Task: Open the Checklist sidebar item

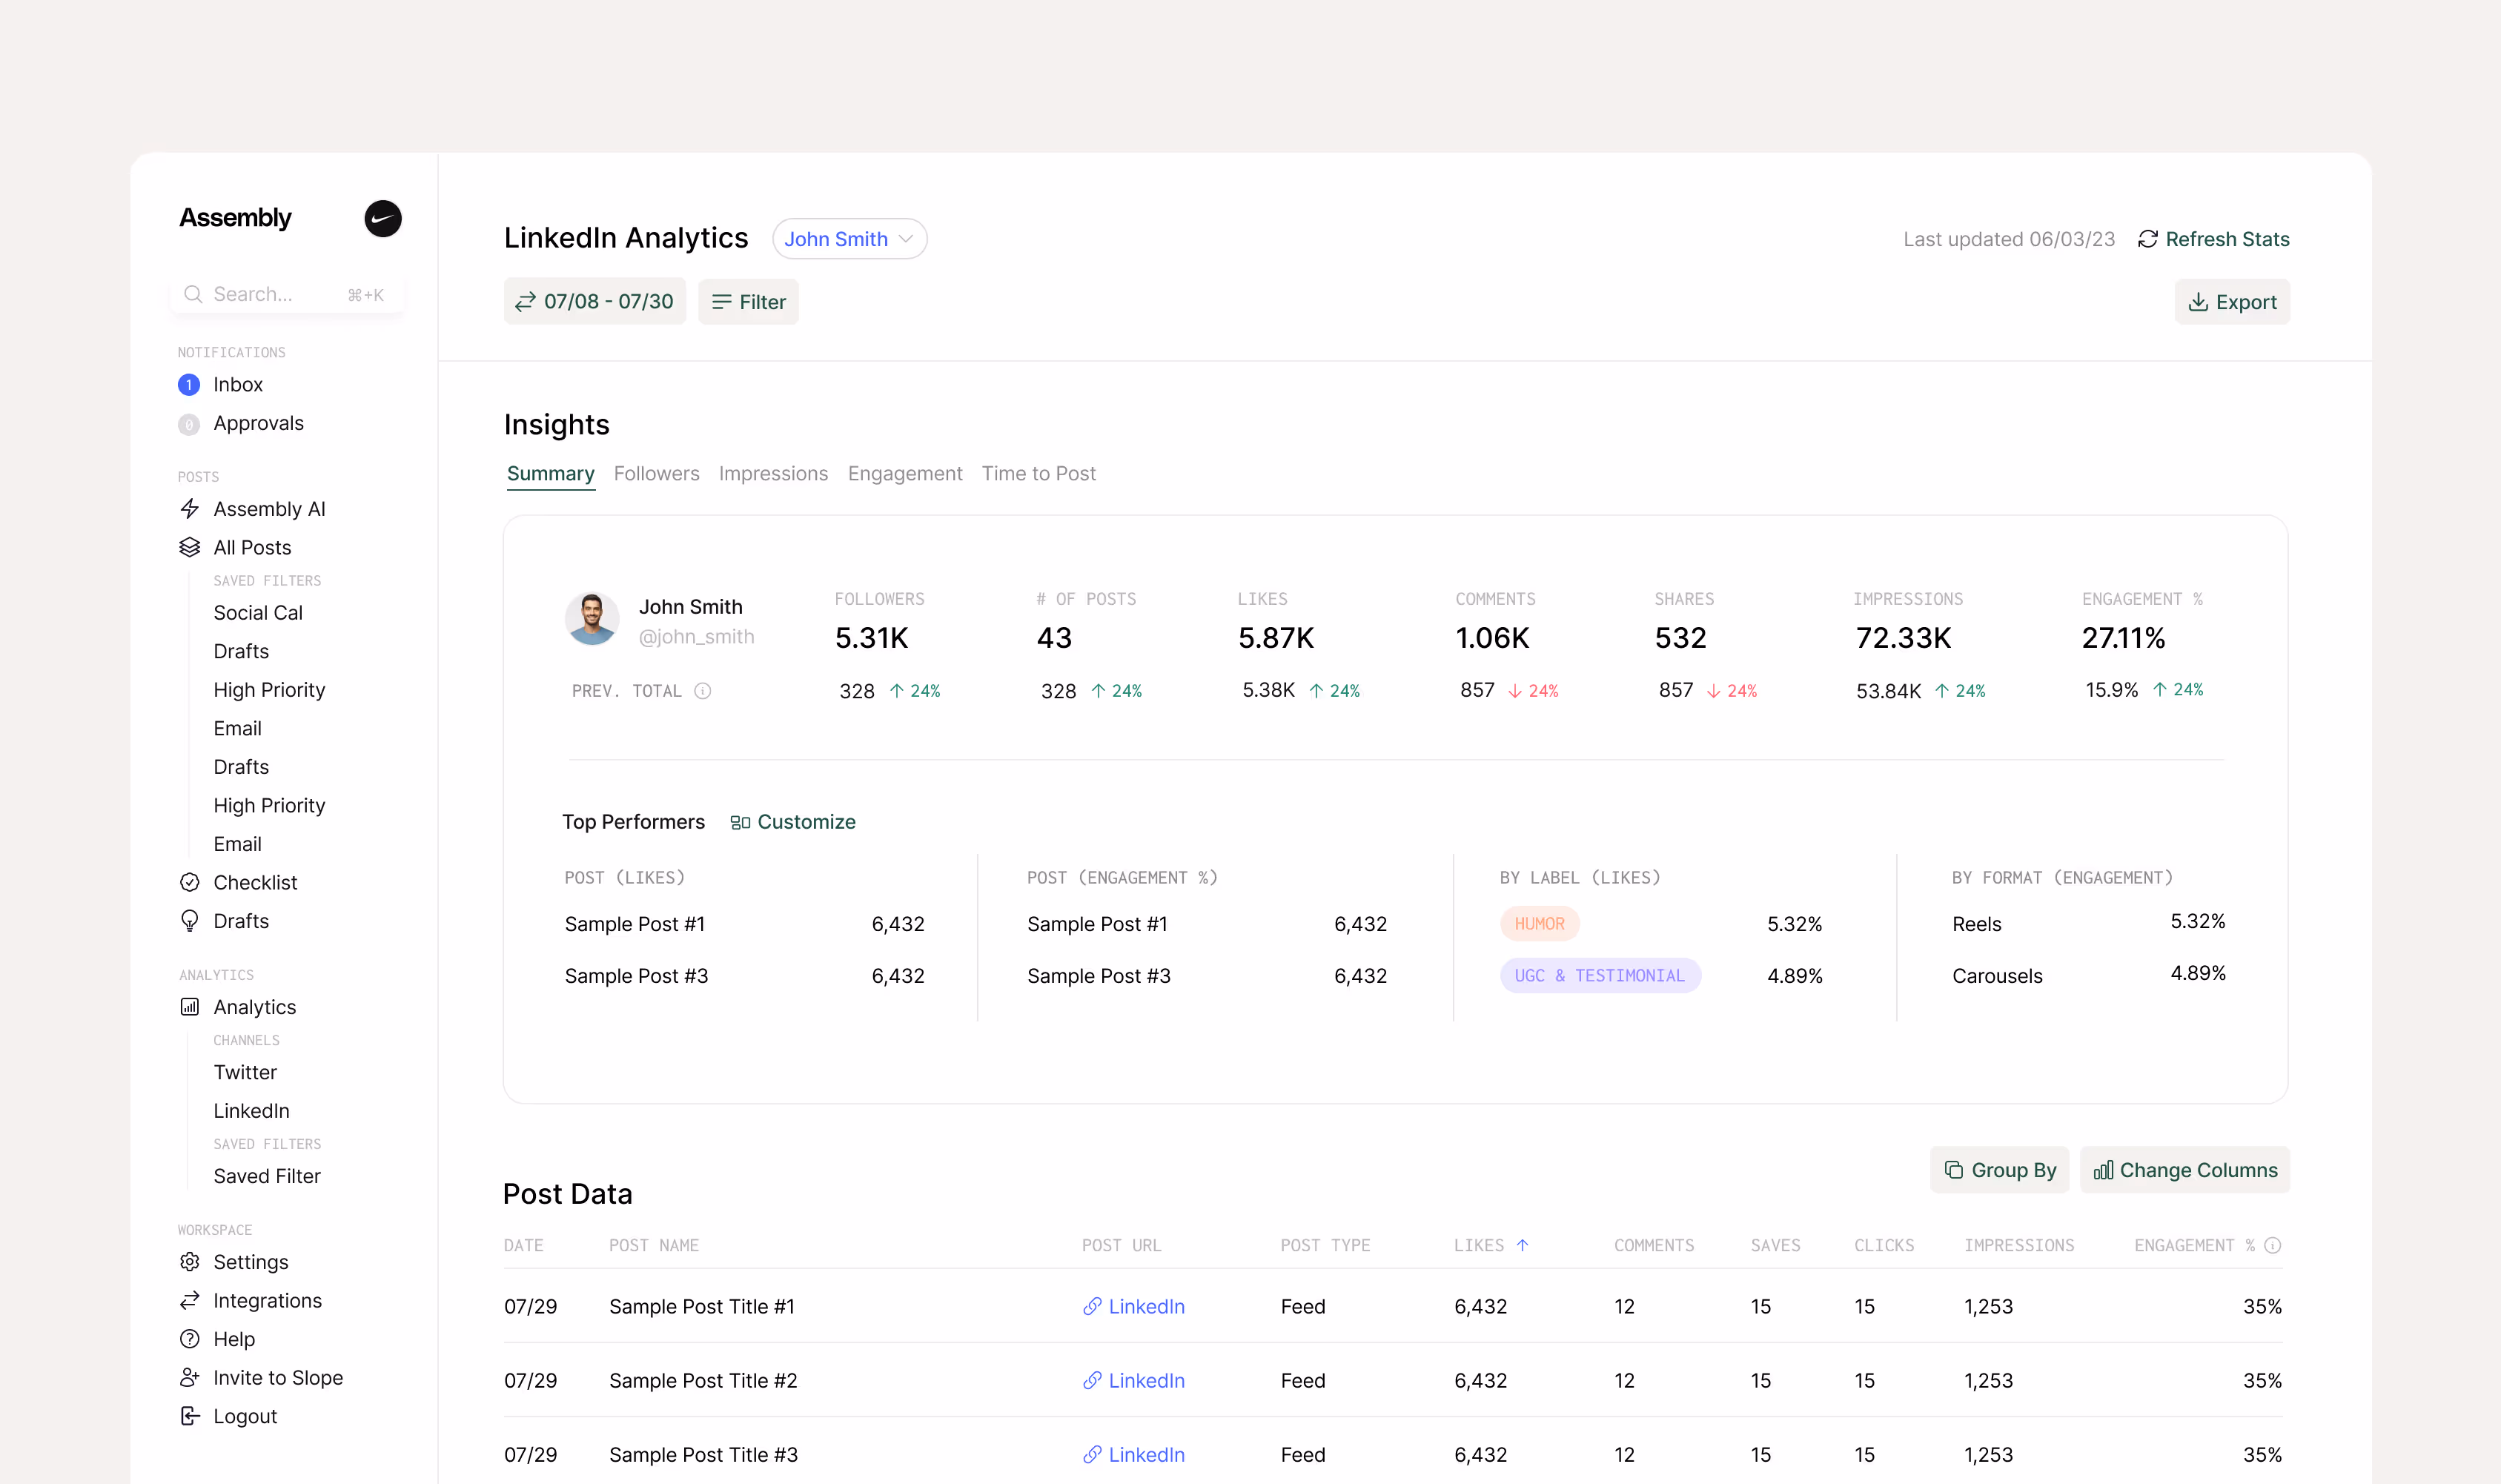Action: (254, 882)
